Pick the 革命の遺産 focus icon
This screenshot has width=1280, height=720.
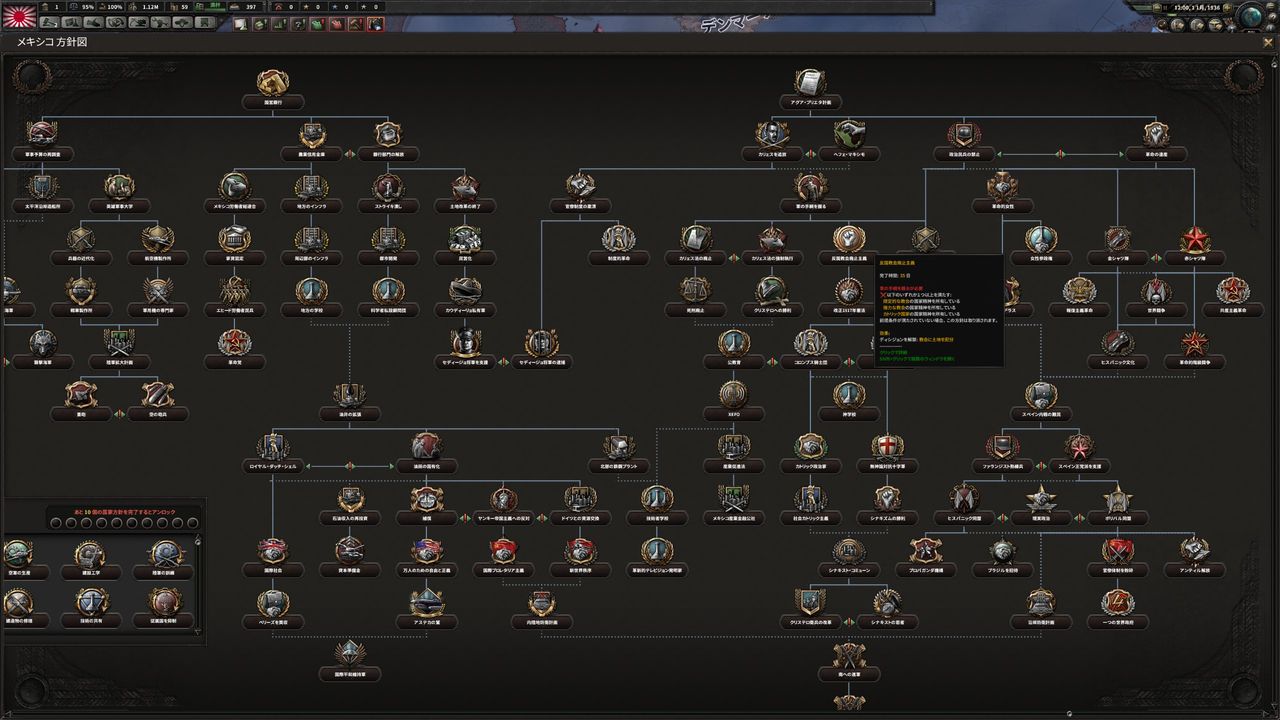(x=1156, y=134)
